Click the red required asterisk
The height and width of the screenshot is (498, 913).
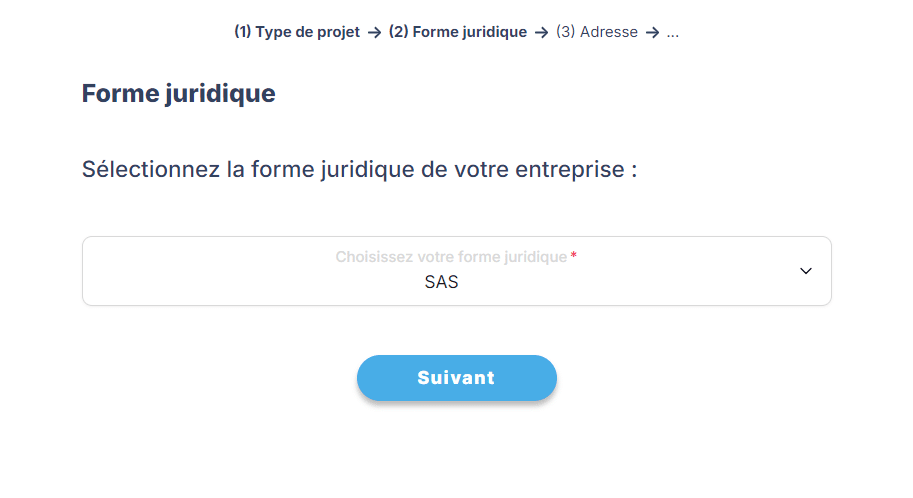[x=574, y=257]
